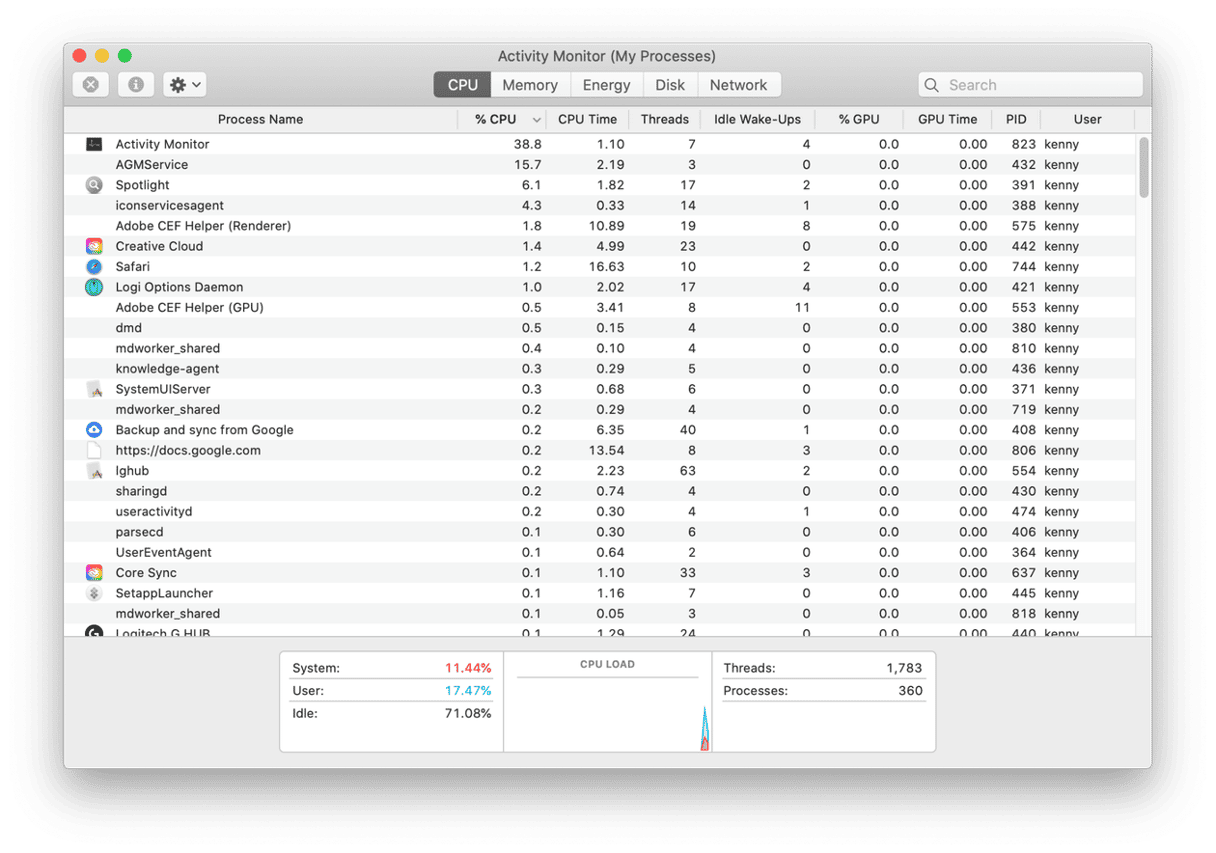The height and width of the screenshot is (853, 1216).
Task: Click the System 11.44% value
Action: coord(468,668)
